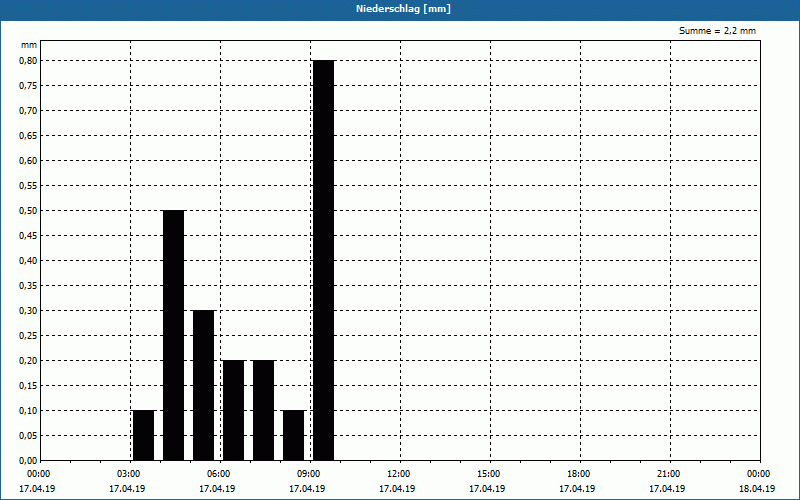The height and width of the screenshot is (500, 800).
Task: Click the 03:00 time label
Action: [x=129, y=474]
